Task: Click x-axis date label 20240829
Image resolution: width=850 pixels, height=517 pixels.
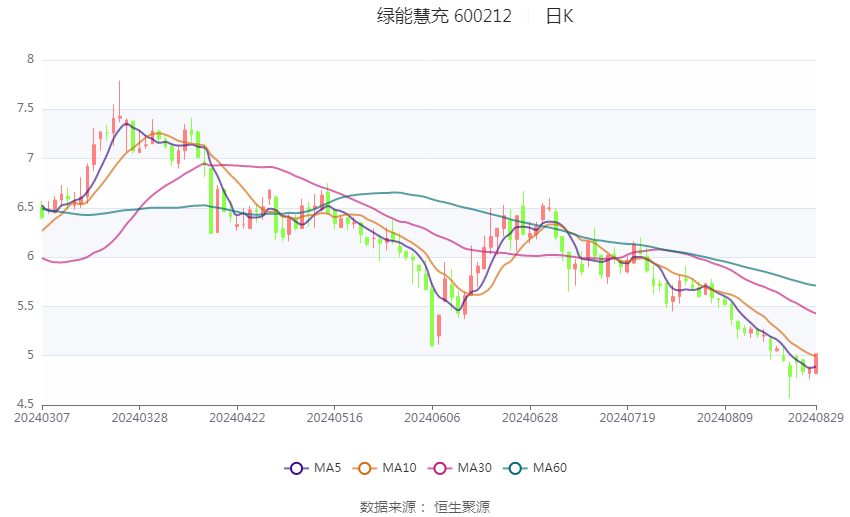Action: [x=816, y=418]
